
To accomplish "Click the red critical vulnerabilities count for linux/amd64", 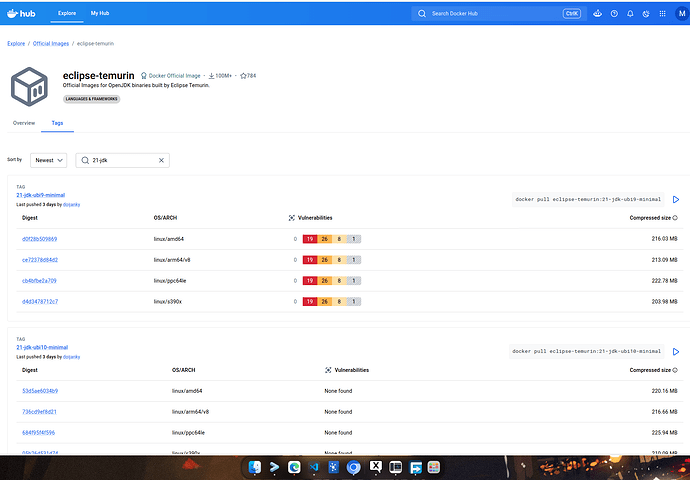I will (x=310, y=239).
